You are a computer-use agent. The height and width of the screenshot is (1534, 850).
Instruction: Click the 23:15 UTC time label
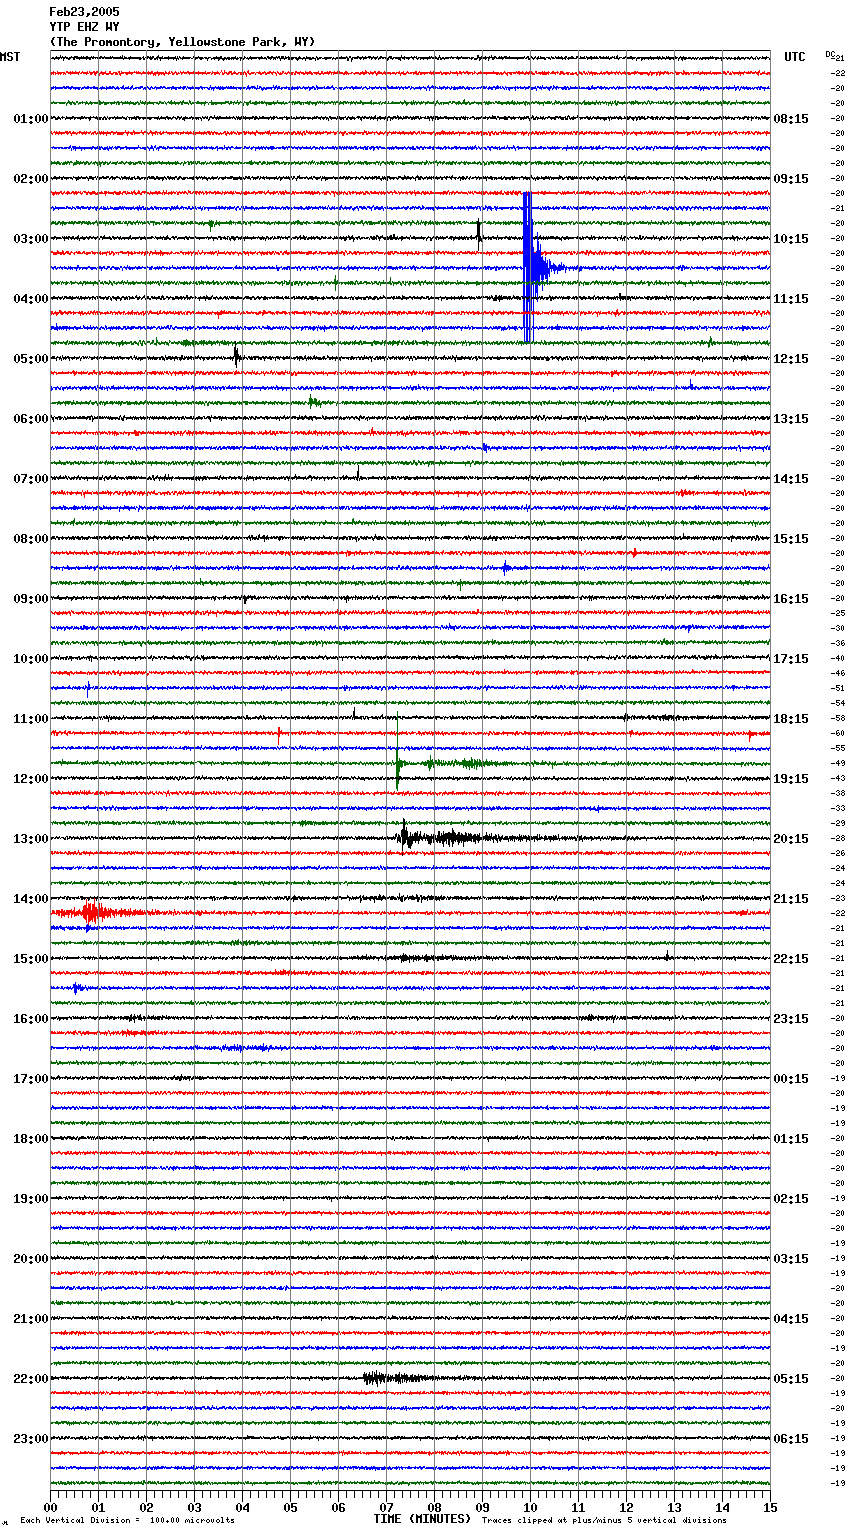pos(791,1019)
